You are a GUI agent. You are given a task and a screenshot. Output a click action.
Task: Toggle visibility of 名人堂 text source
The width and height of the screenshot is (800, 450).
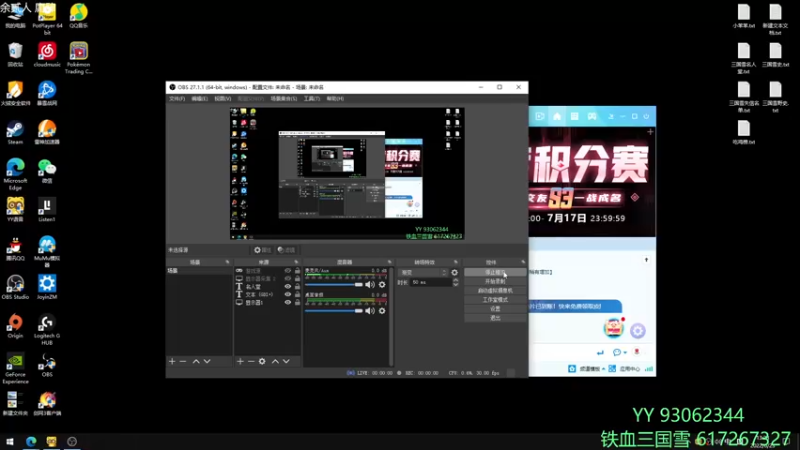(288, 287)
